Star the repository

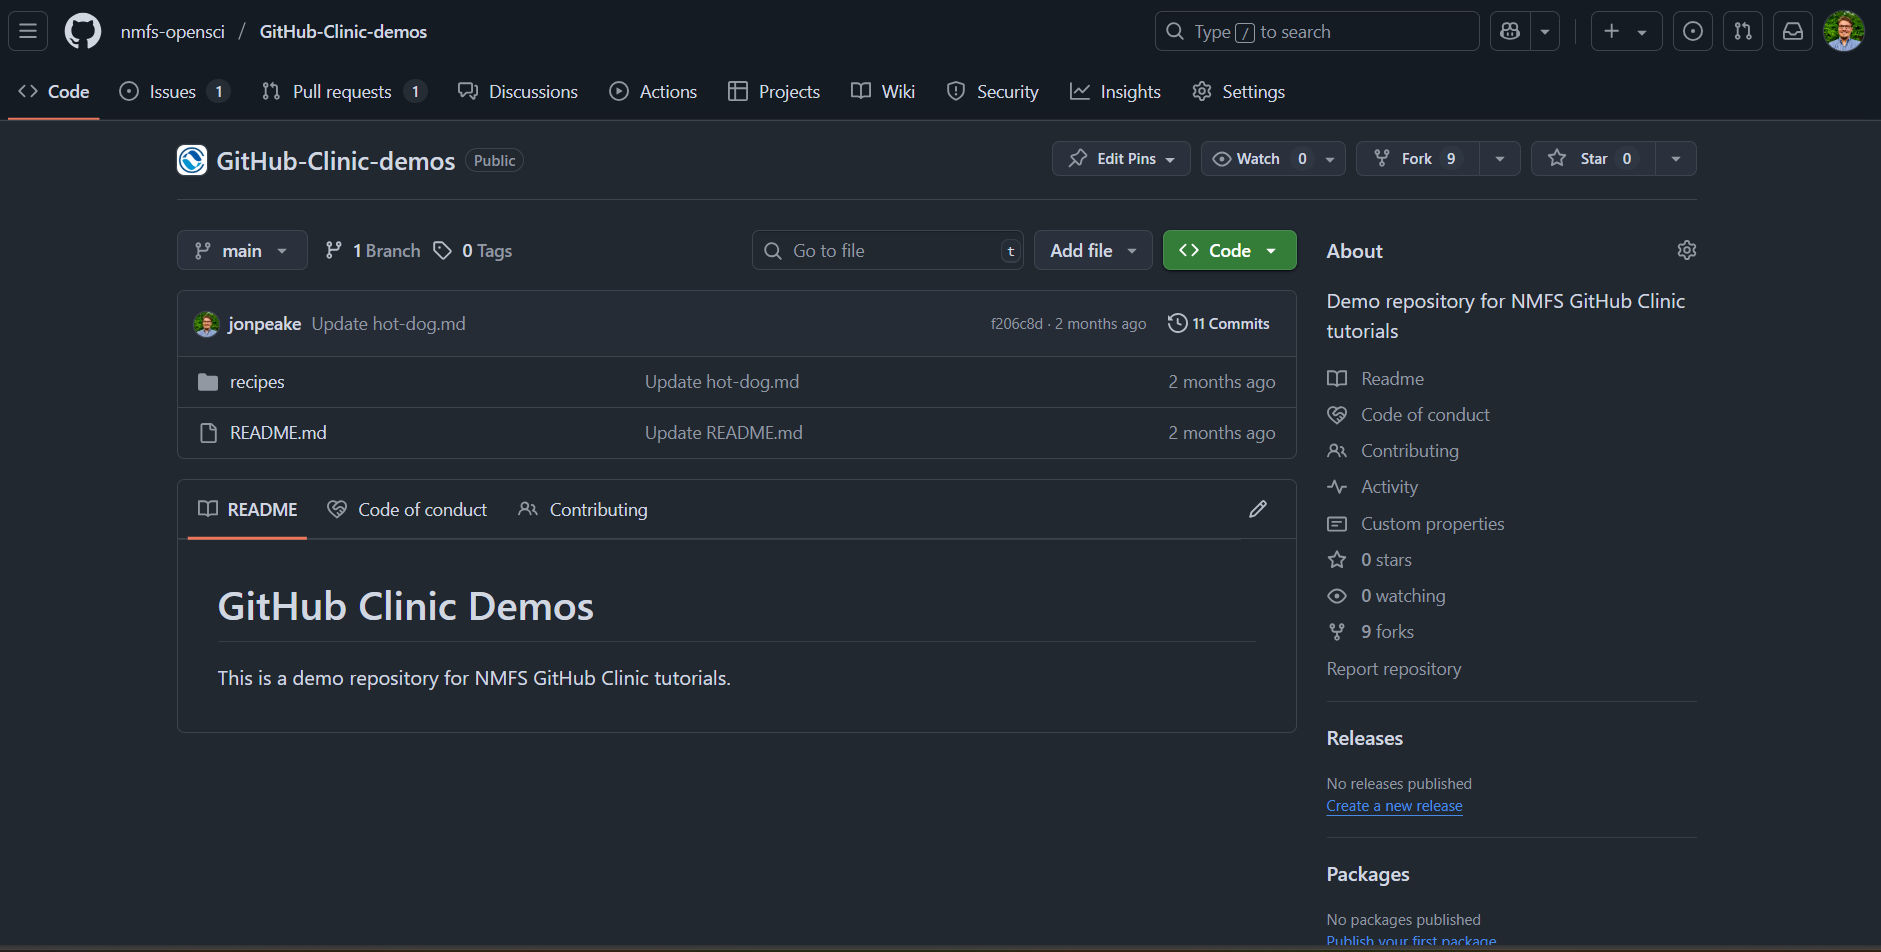pyautogui.click(x=1593, y=158)
